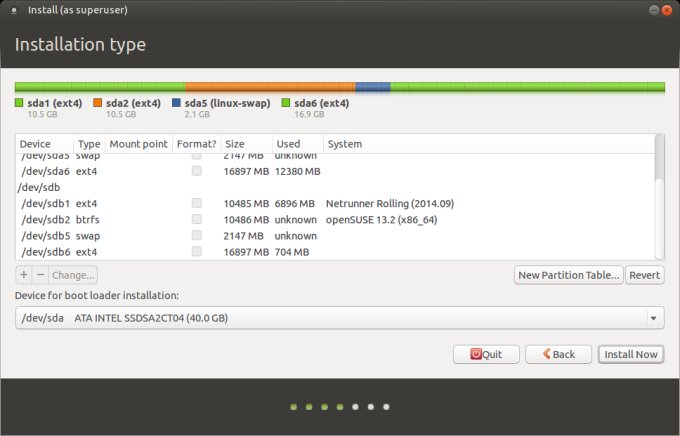Click the Revert button
Image resolution: width=680 pixels, height=436 pixels.
tap(644, 275)
